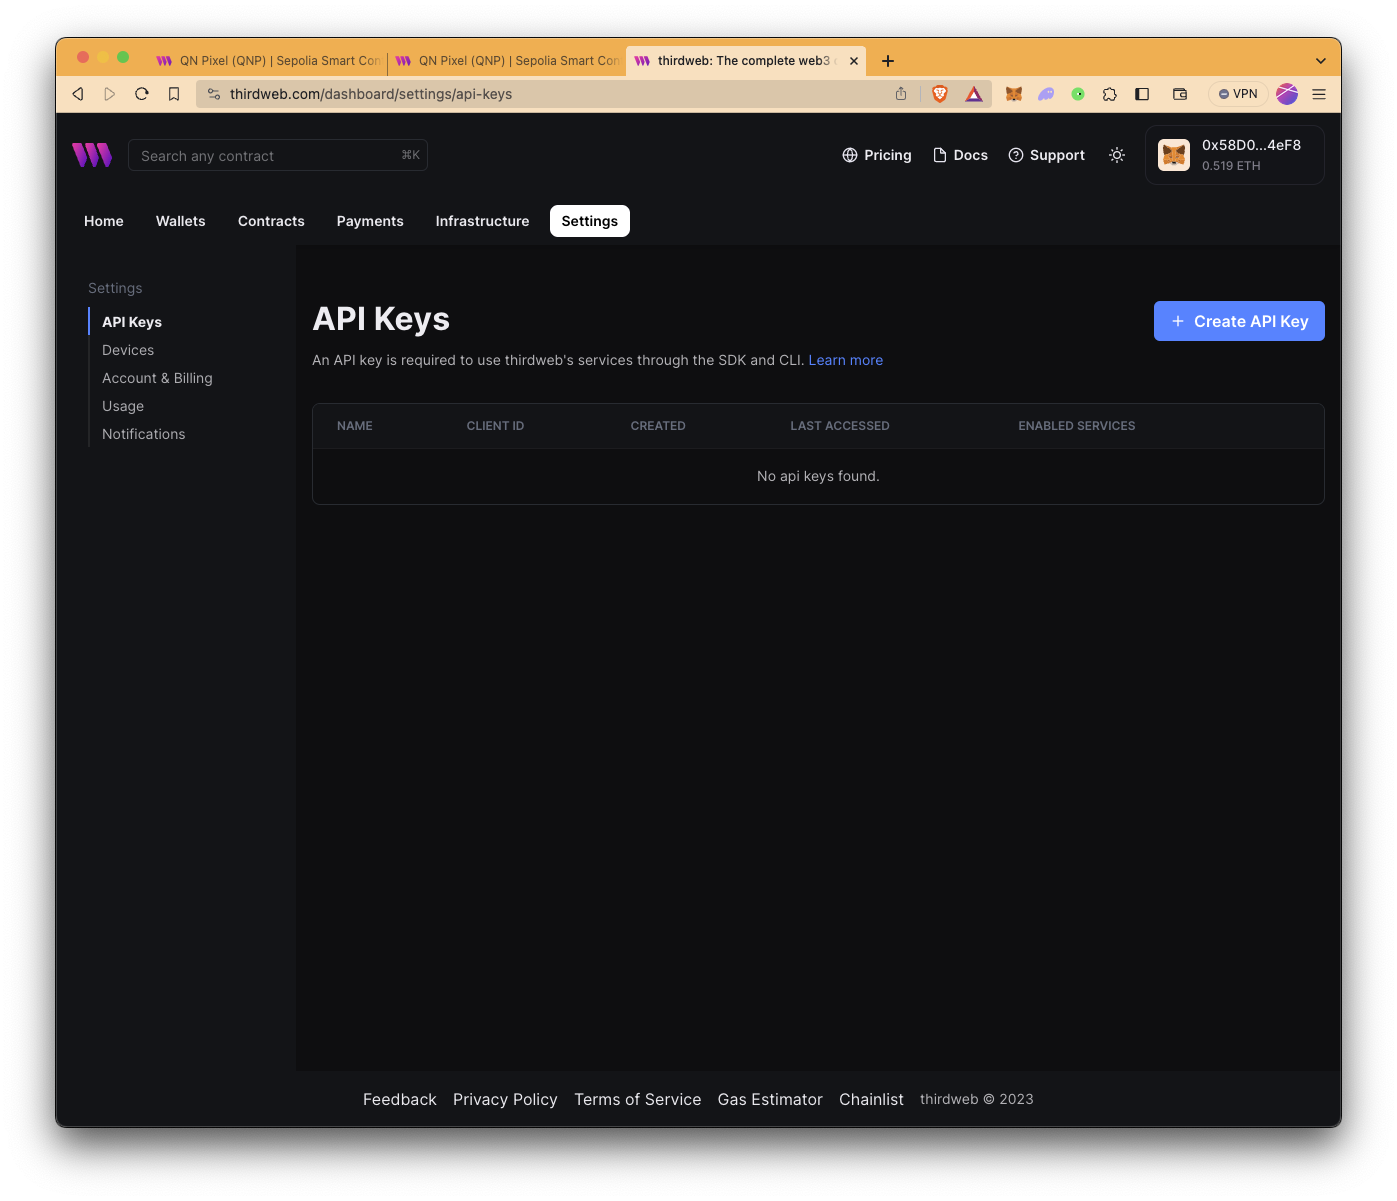Image resolution: width=1397 pixels, height=1201 pixels.
Task: Expand the tab list chevron
Action: point(1321,61)
